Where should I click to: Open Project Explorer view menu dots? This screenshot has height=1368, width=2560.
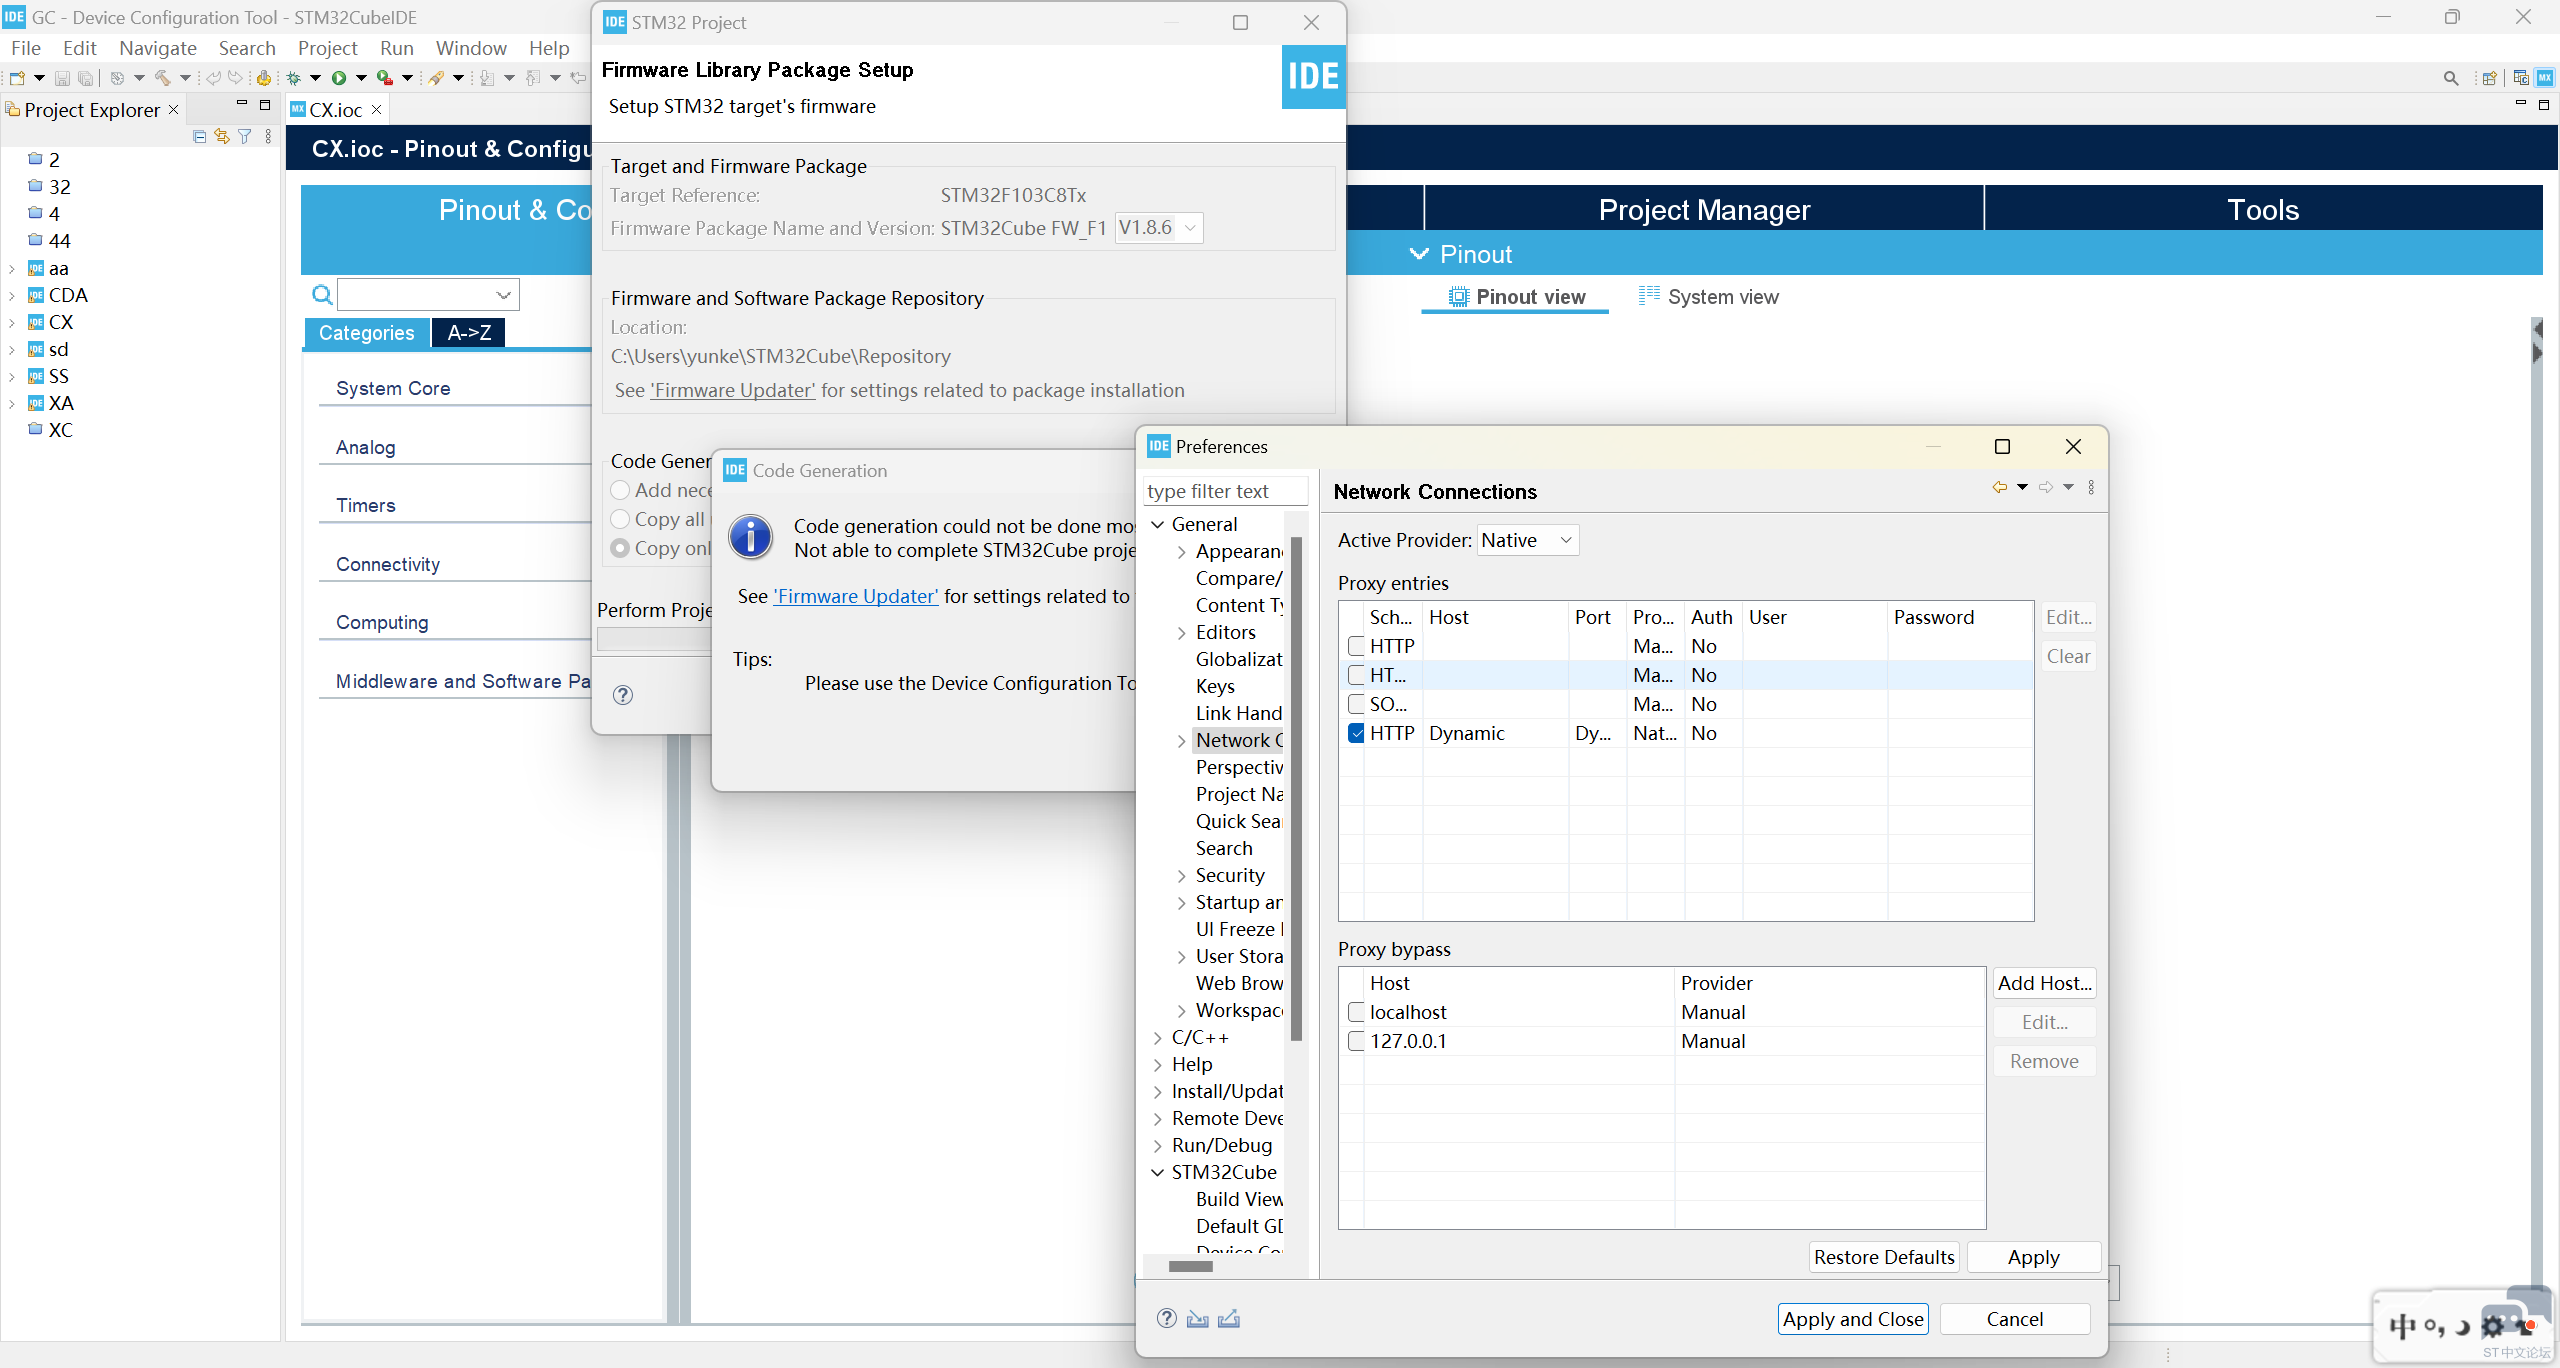point(268,136)
